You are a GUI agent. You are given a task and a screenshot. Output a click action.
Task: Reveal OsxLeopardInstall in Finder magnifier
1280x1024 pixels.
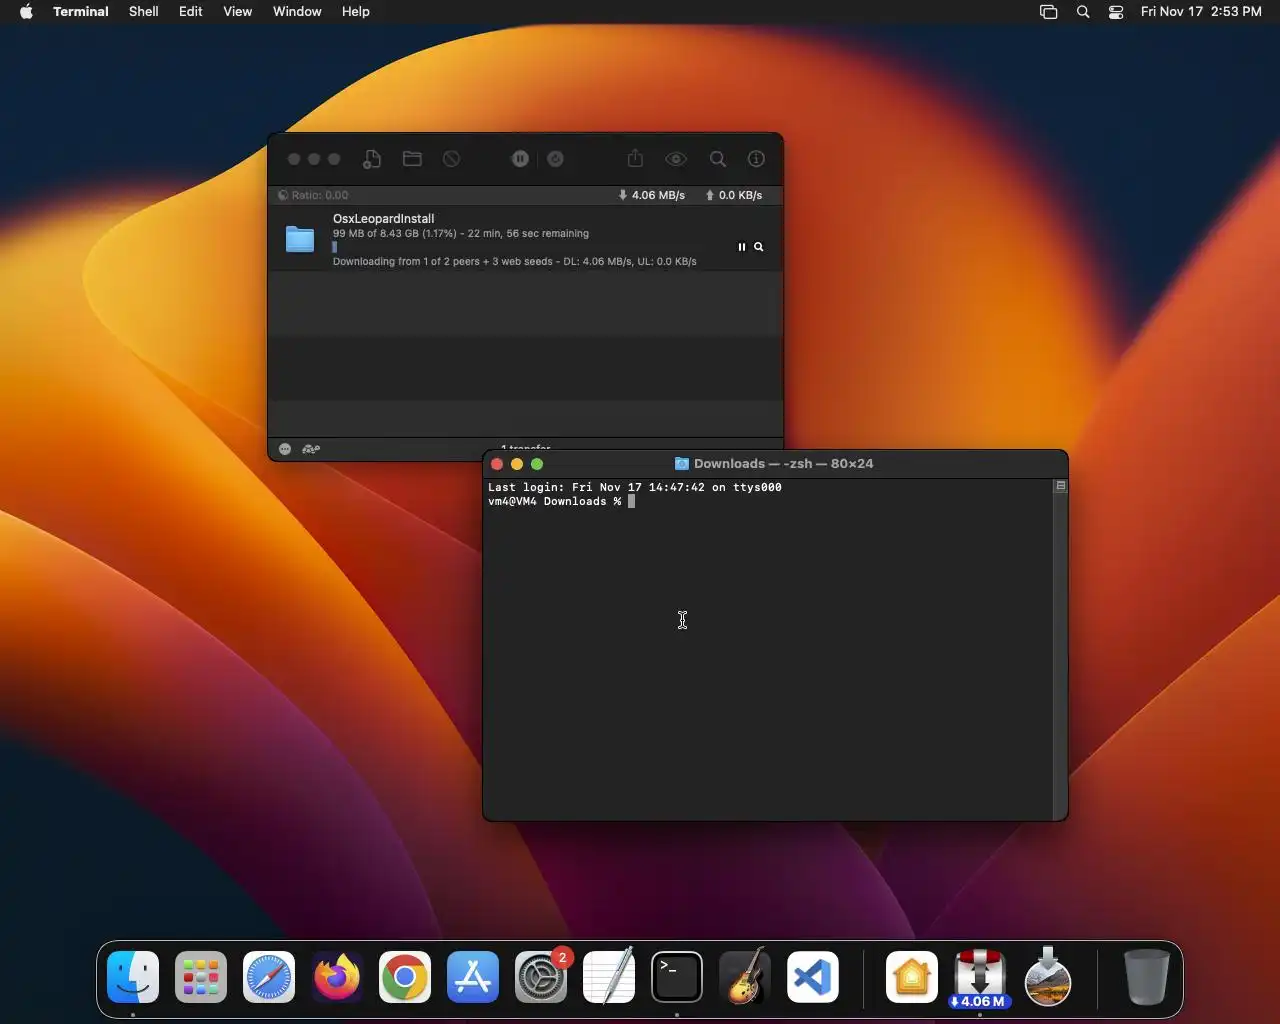[759, 247]
